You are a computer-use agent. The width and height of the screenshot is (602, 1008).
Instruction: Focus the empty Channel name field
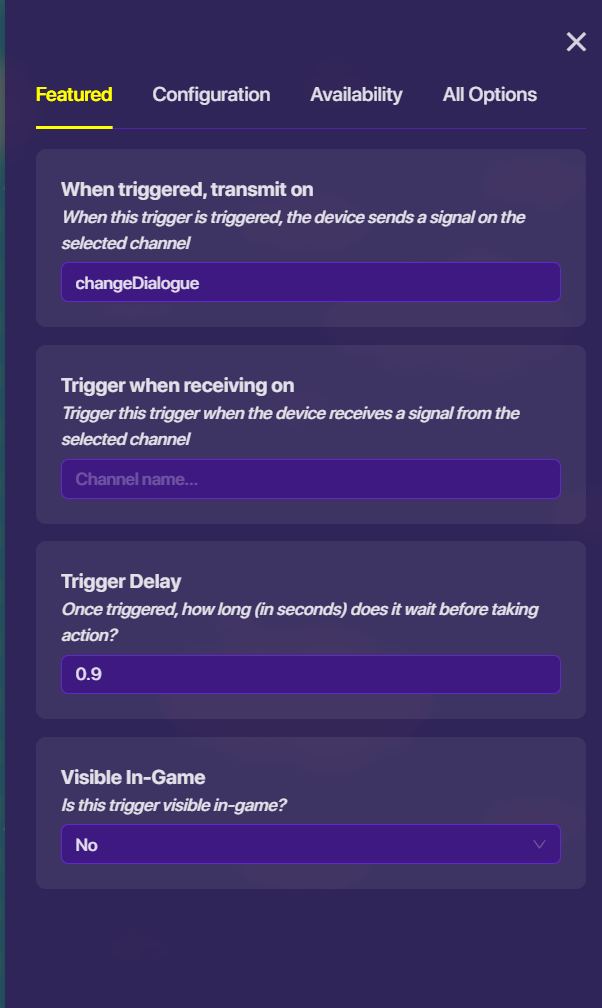point(310,479)
